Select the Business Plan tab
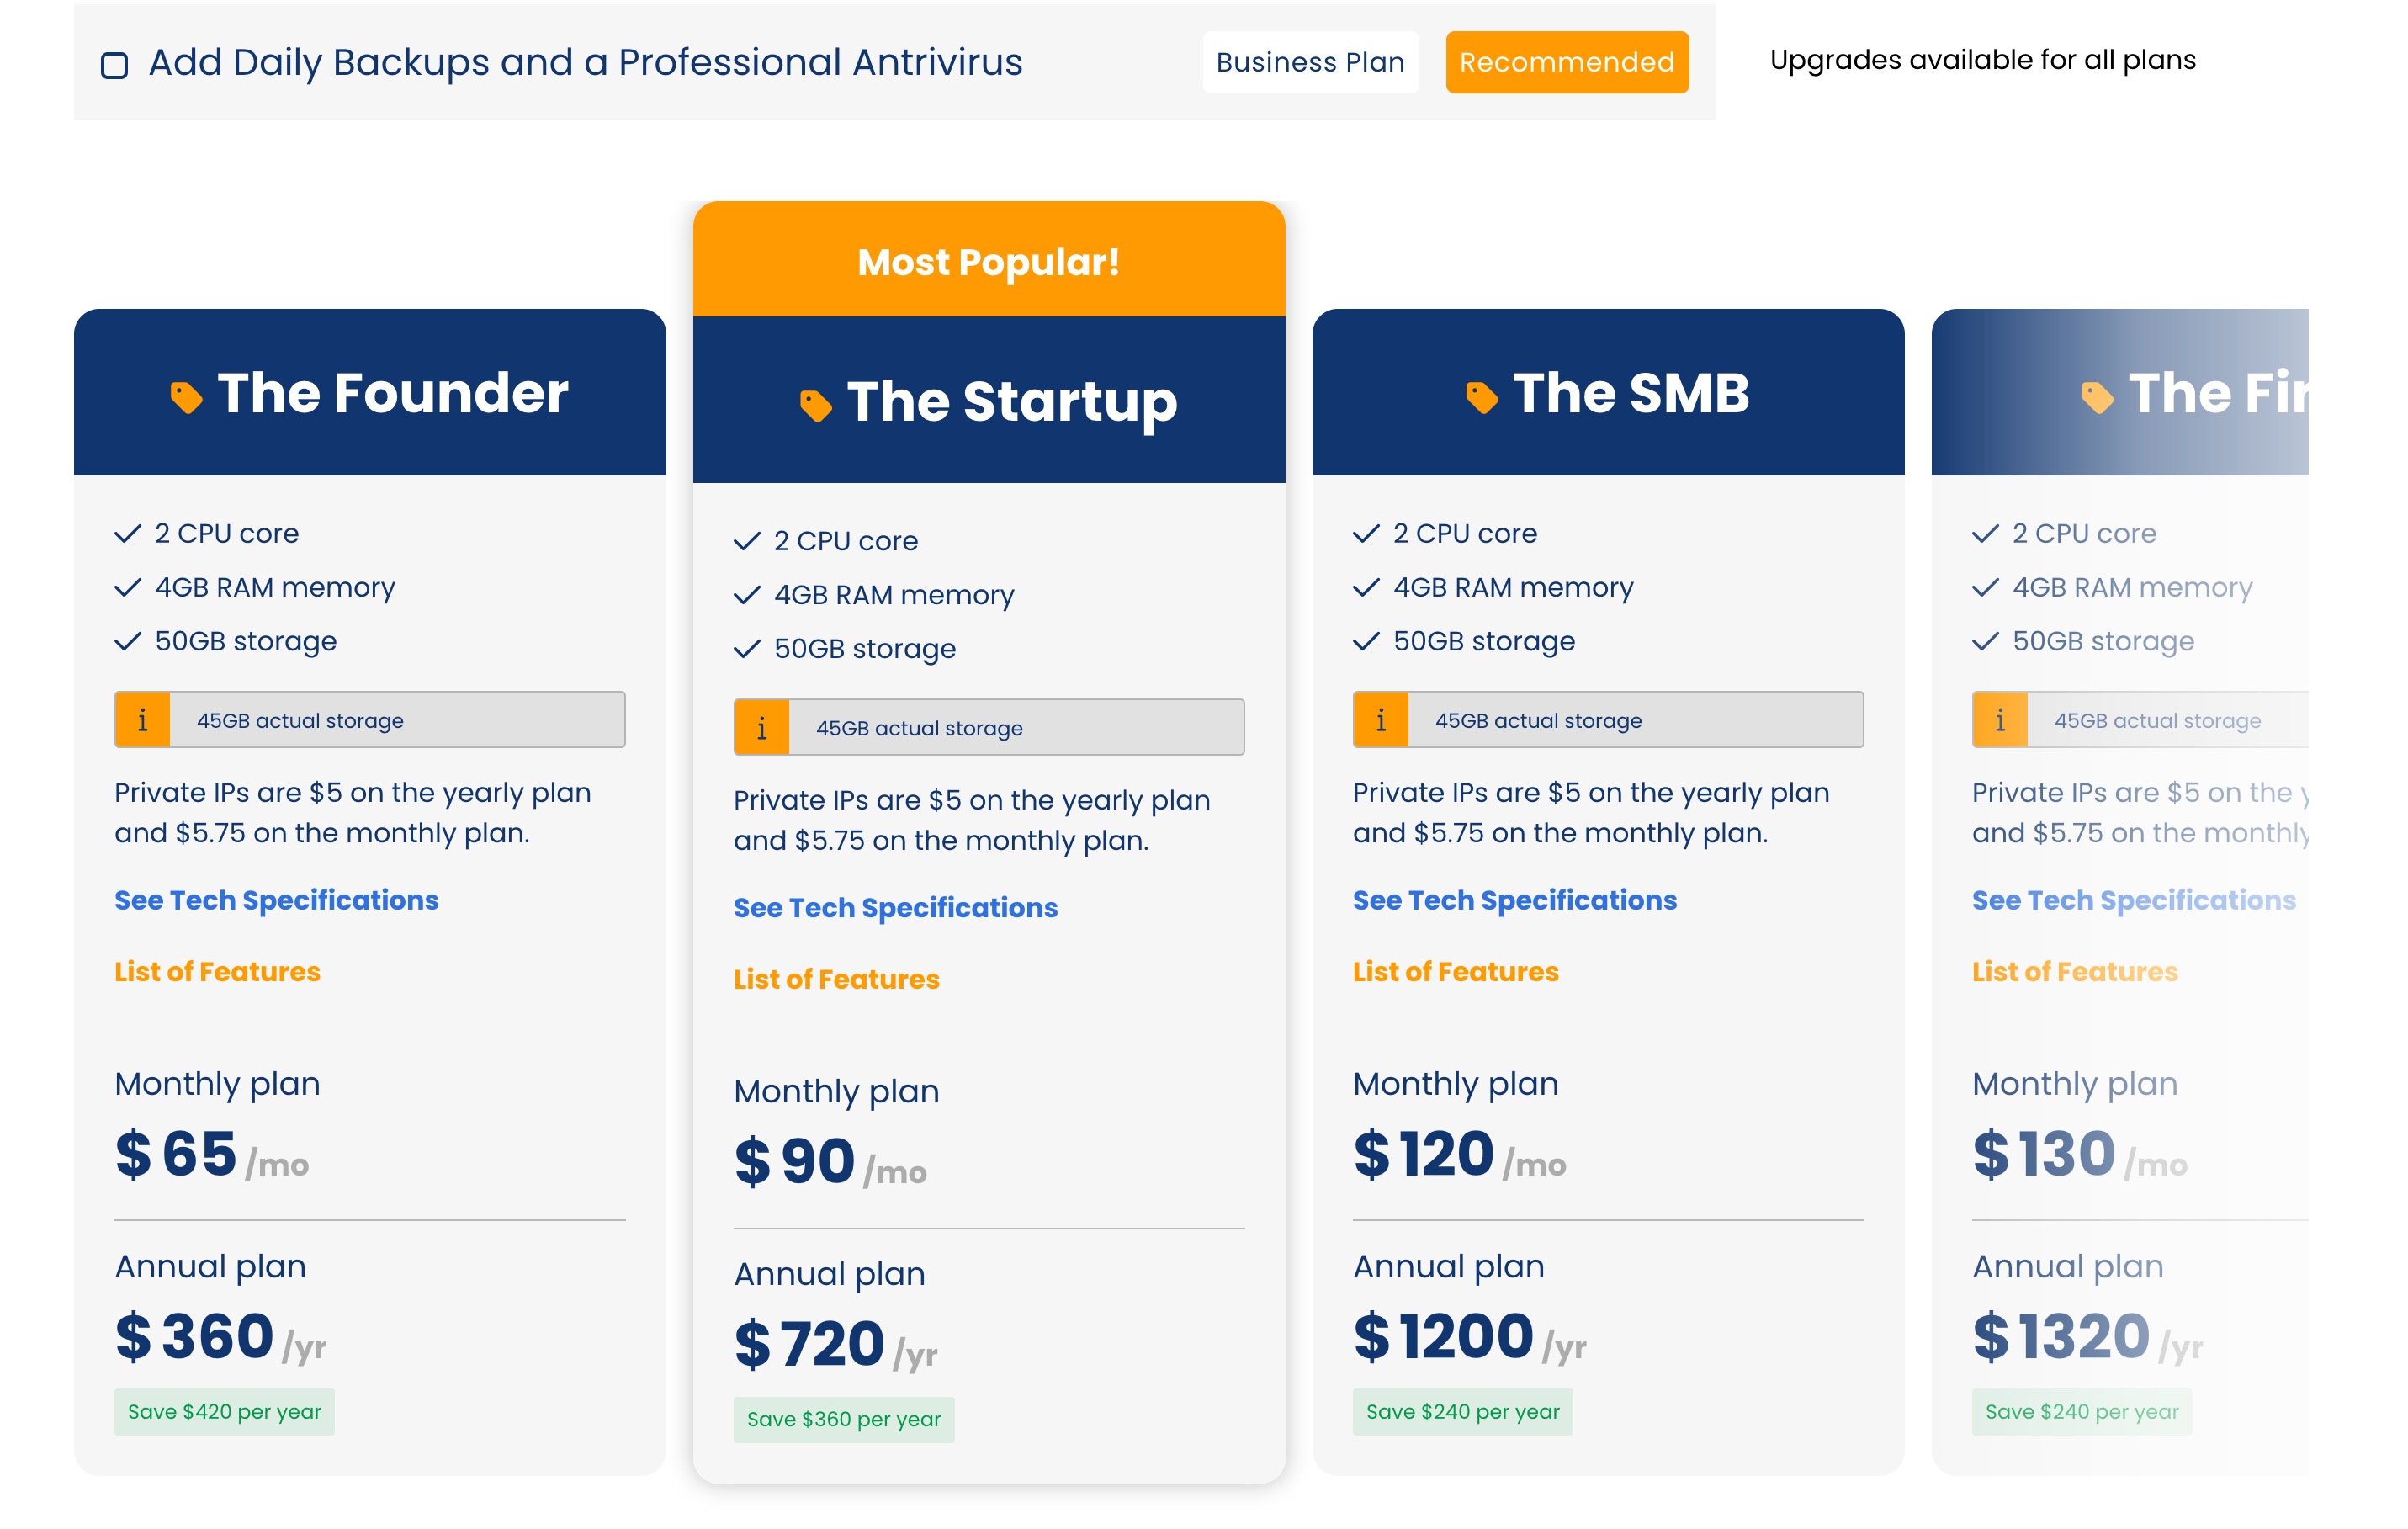The image size is (2408, 1529). click(x=1310, y=62)
